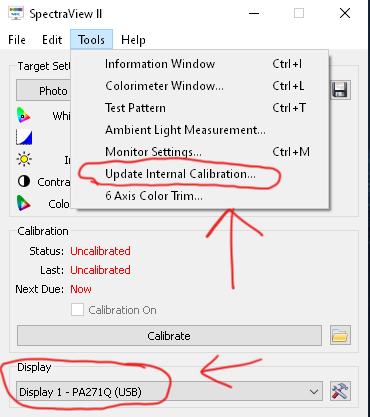The height and width of the screenshot is (417, 370).
Task: Click the color gamut triangle icon
Action: [24, 203]
